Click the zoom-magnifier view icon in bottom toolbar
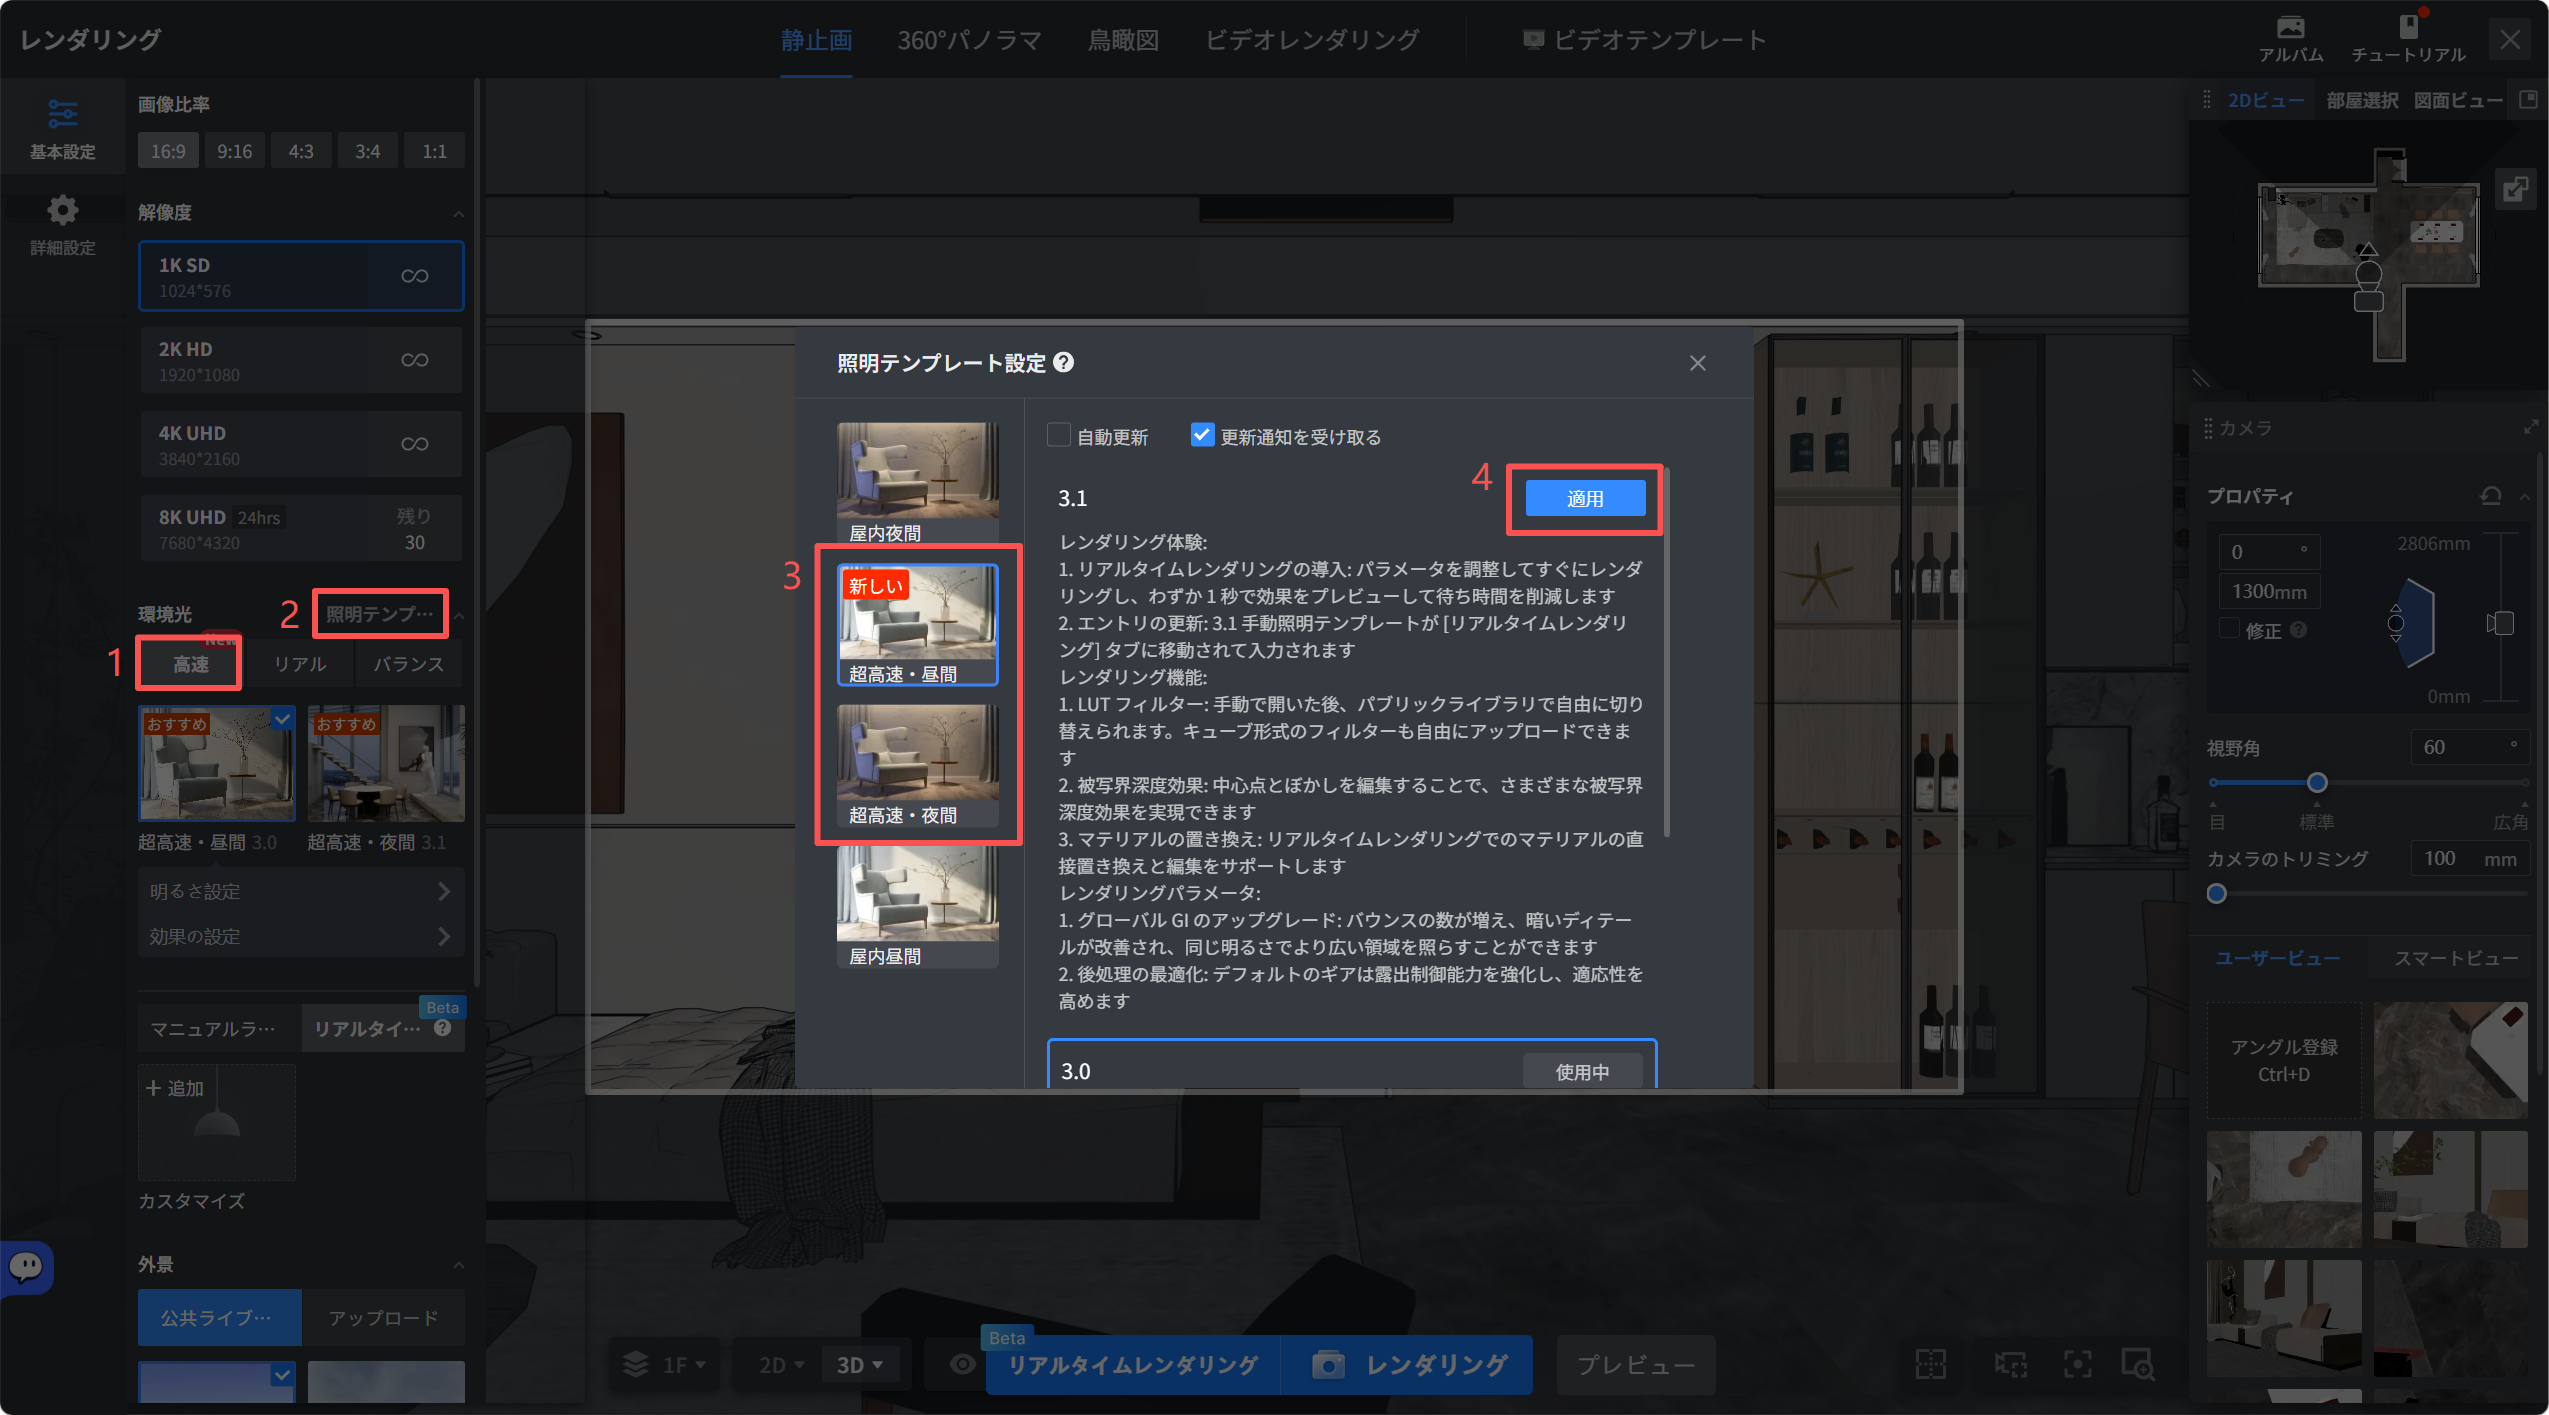The image size is (2549, 1415). click(x=2137, y=1364)
